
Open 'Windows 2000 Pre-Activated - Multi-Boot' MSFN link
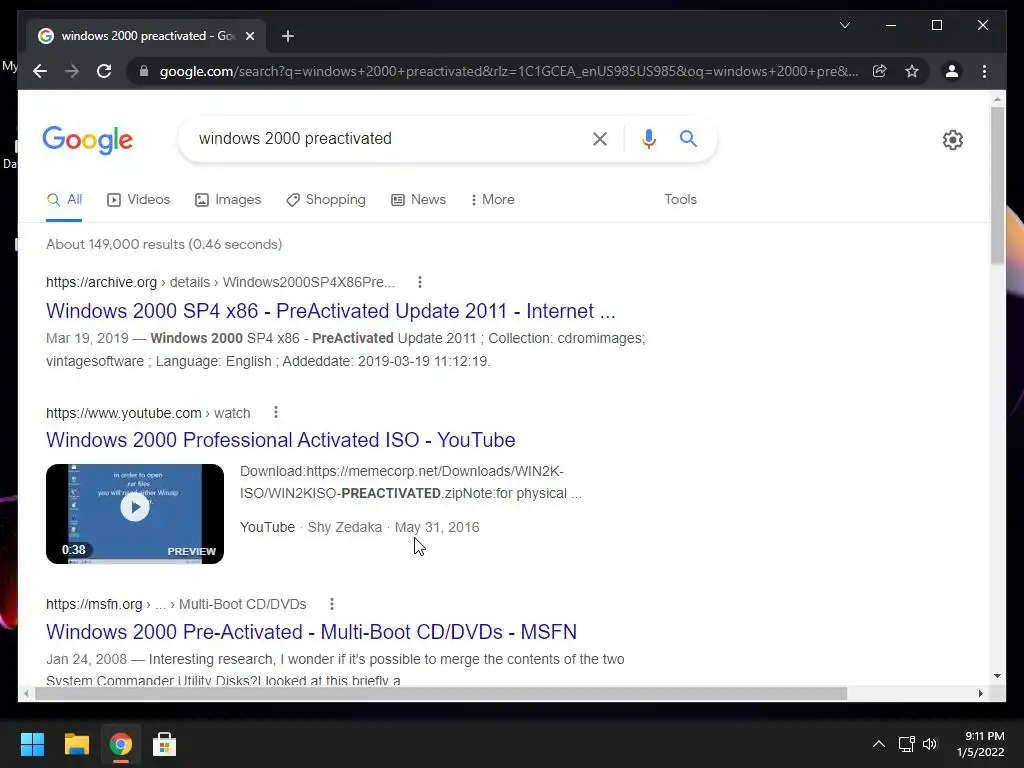click(311, 632)
